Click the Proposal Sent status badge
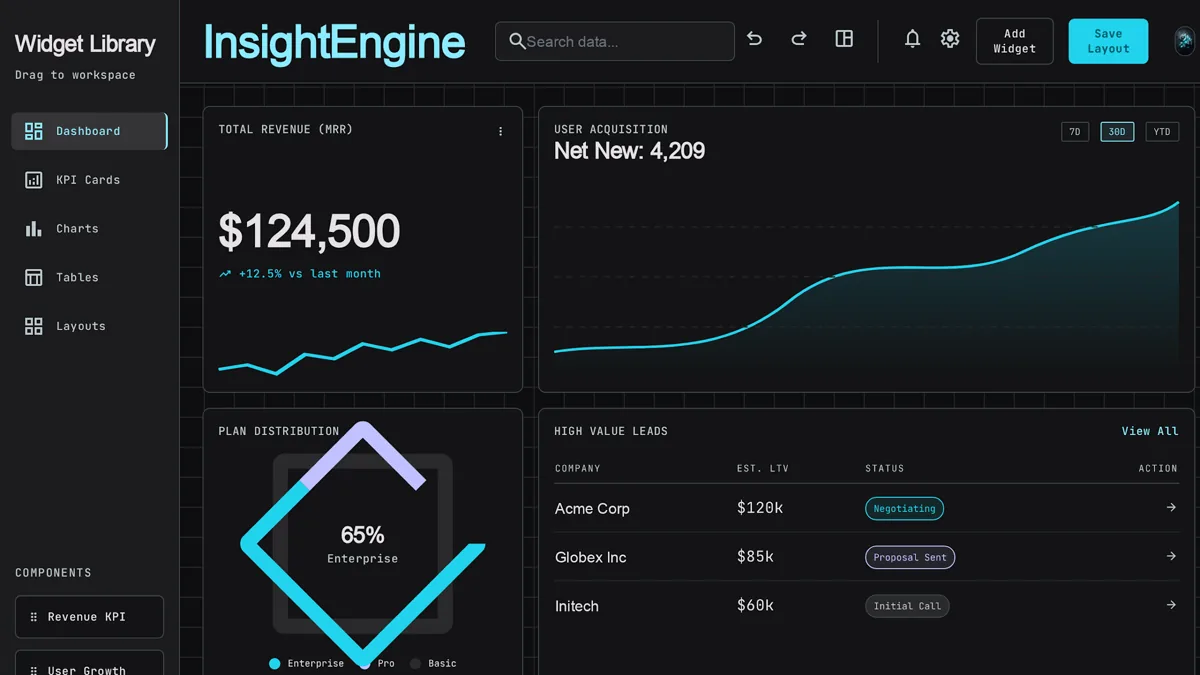The image size is (1200, 675). [x=910, y=557]
